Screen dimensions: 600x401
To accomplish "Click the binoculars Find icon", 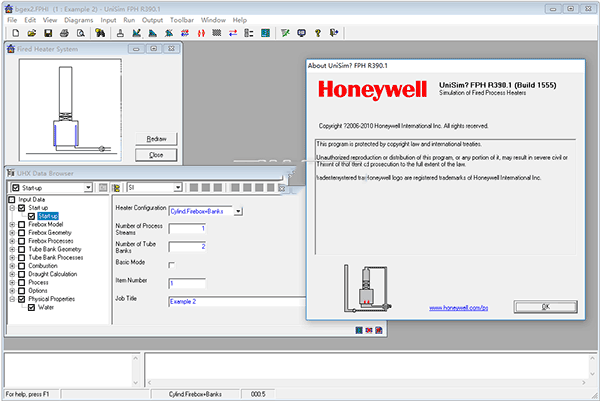I will (100, 33).
